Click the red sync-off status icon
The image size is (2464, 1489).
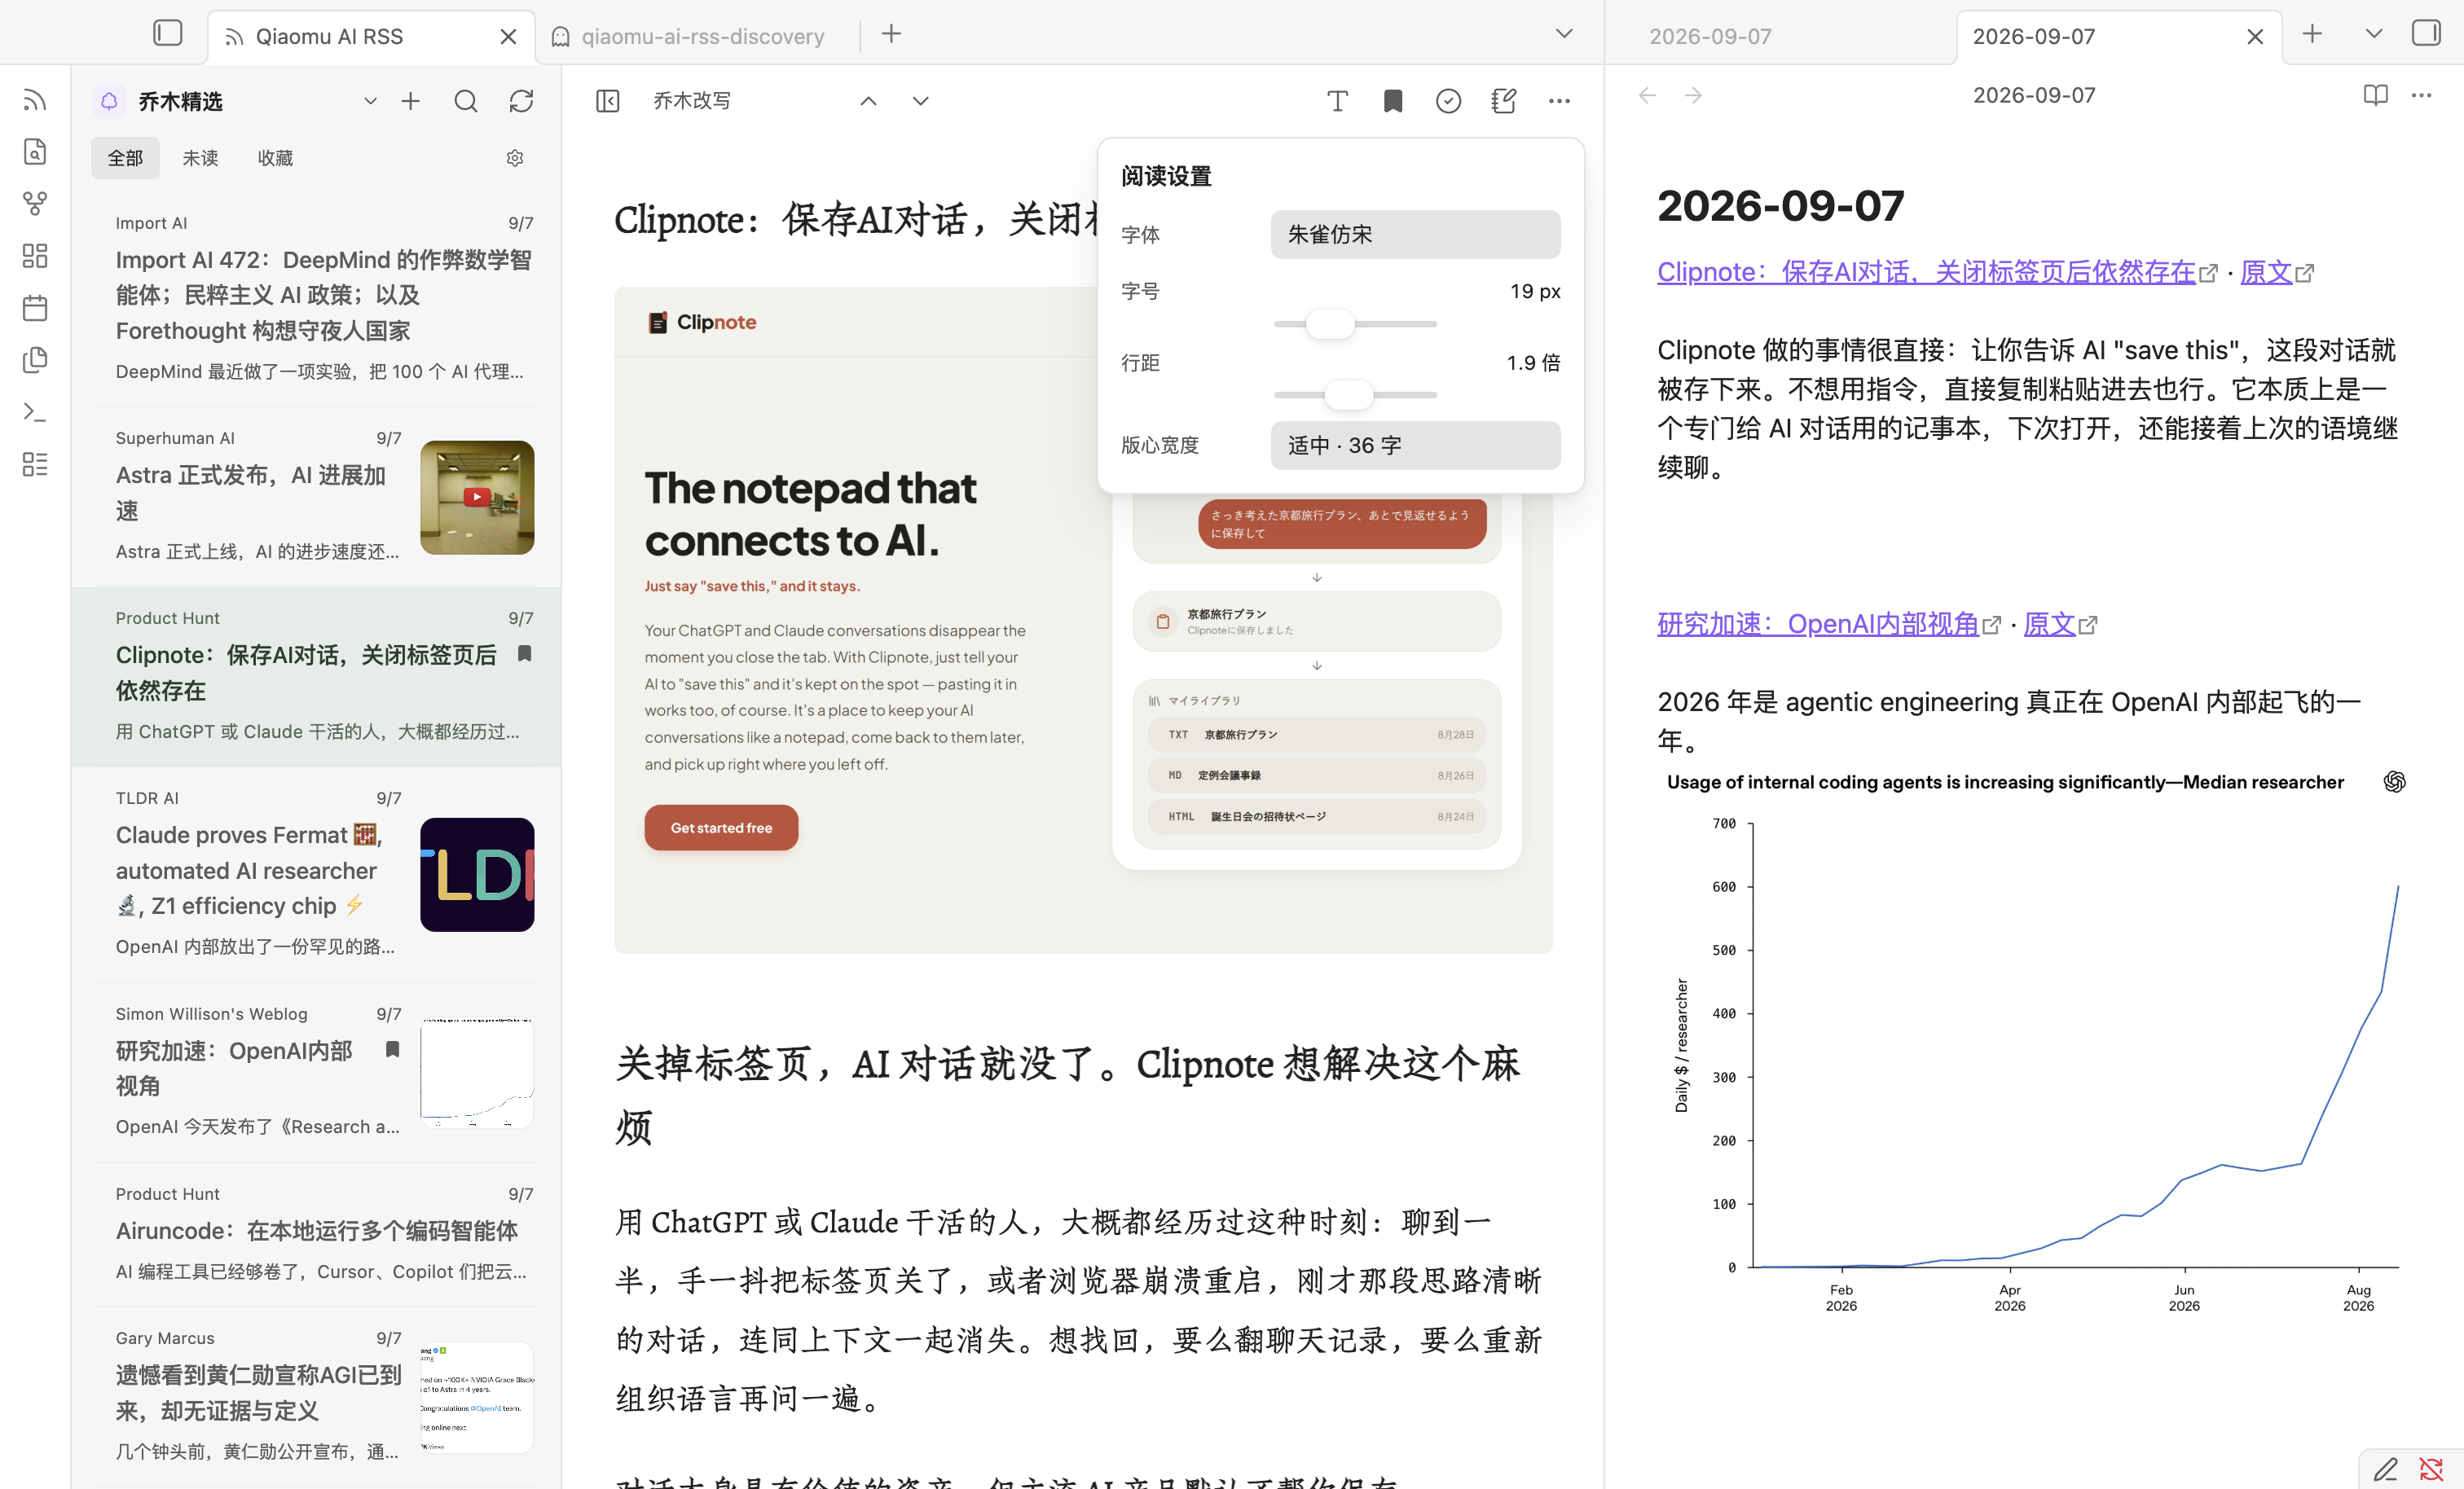click(x=2431, y=1469)
